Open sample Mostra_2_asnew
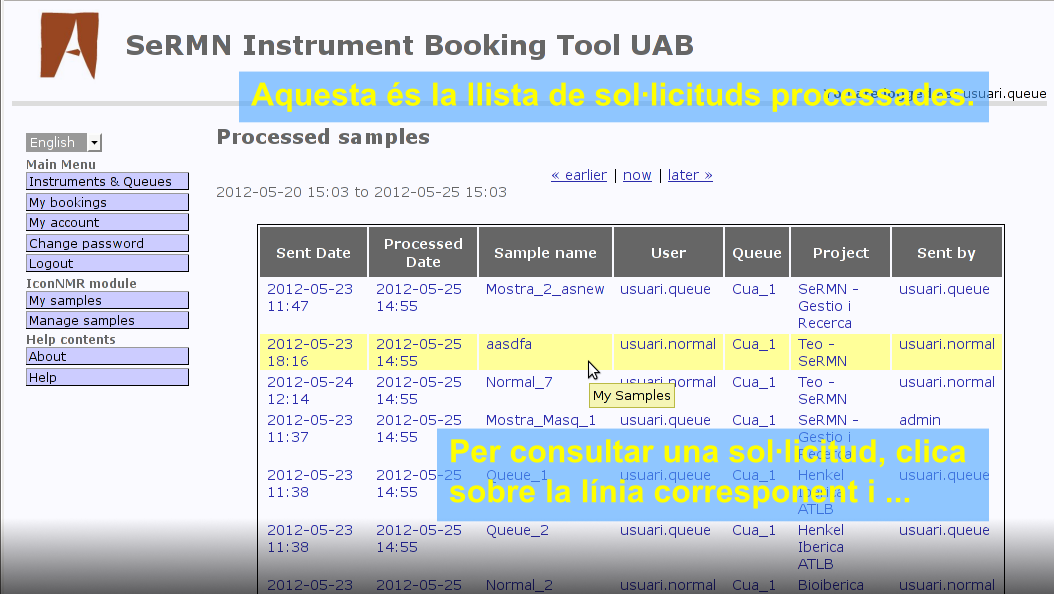This screenshot has height=594, width=1054. tap(545, 290)
